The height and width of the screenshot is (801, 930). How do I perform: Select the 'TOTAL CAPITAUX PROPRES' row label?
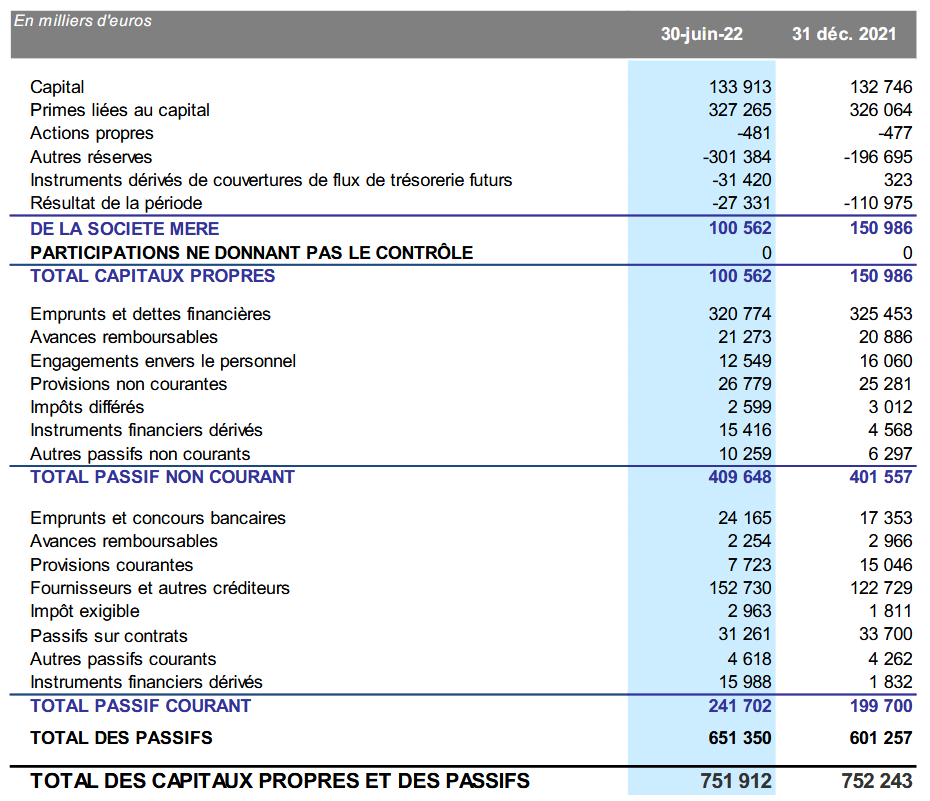(152, 276)
